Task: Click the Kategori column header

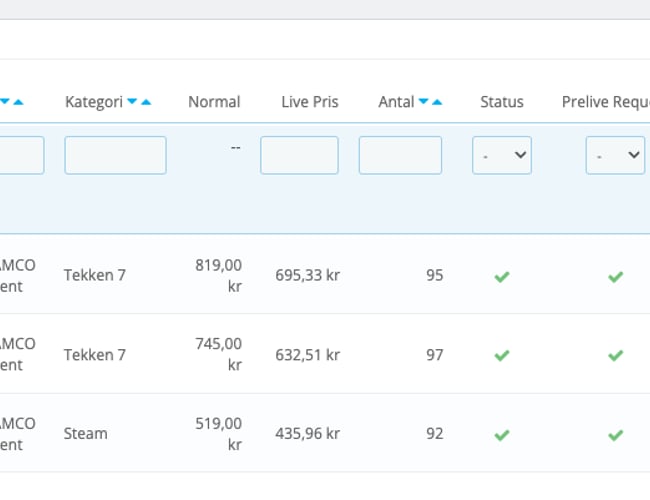Action: tap(94, 102)
